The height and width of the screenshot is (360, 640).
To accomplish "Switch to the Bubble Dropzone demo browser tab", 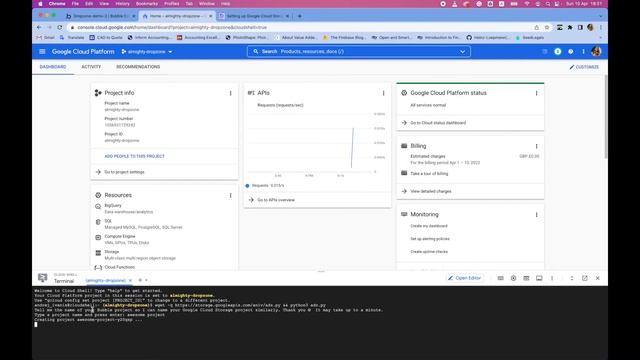I will (x=100, y=16).
